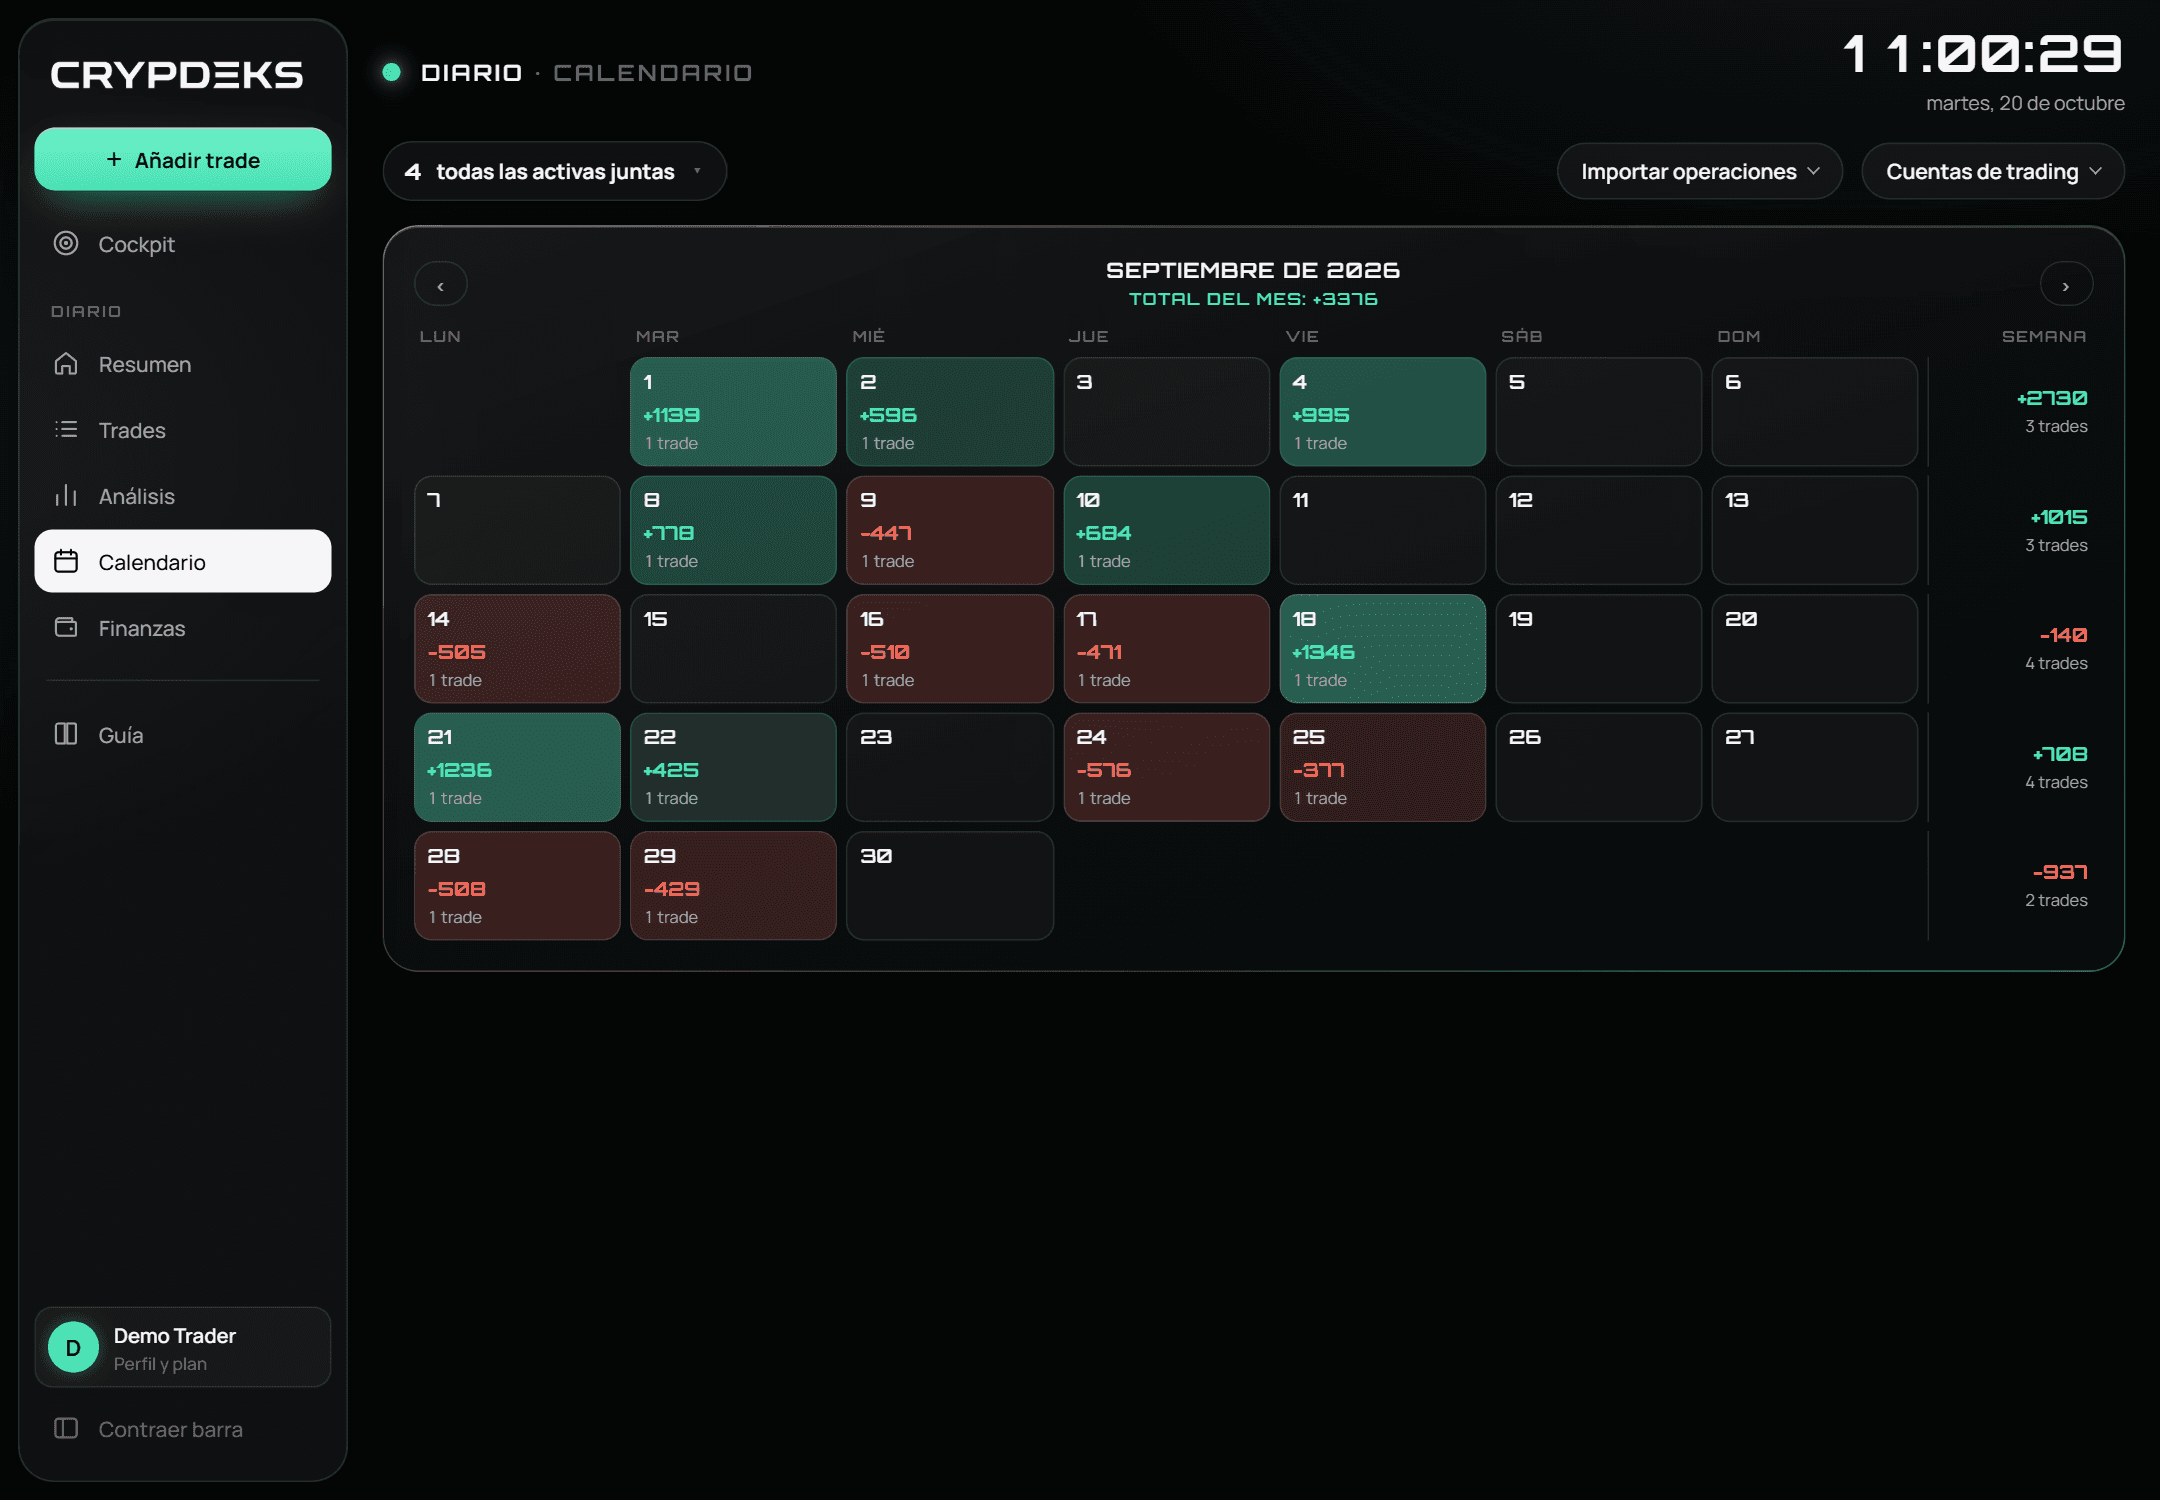Click weekly total -937
The image size is (2160, 1500).
[x=2059, y=872]
